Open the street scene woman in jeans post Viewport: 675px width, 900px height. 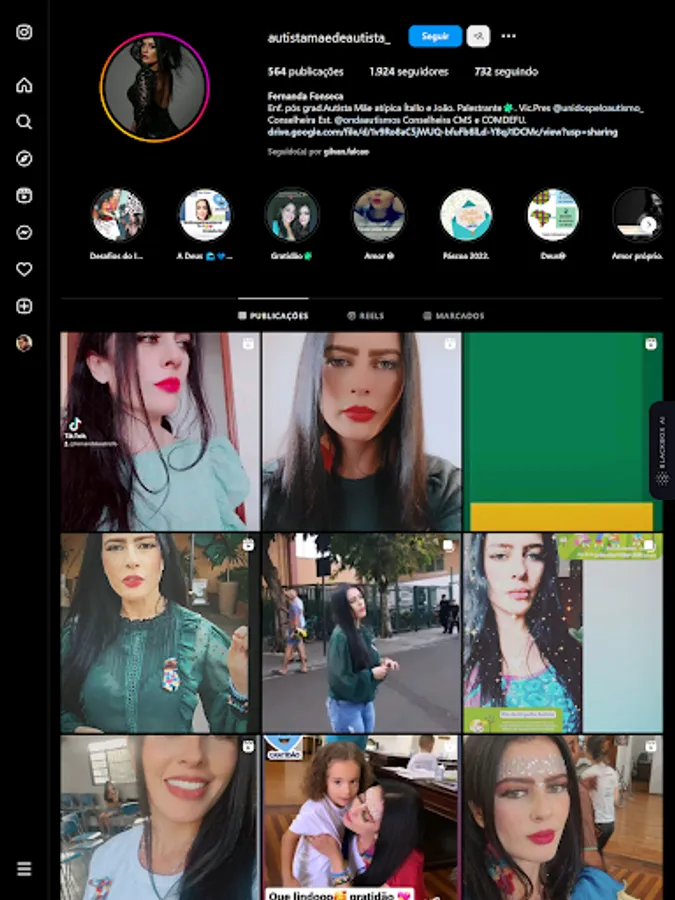pos(362,633)
